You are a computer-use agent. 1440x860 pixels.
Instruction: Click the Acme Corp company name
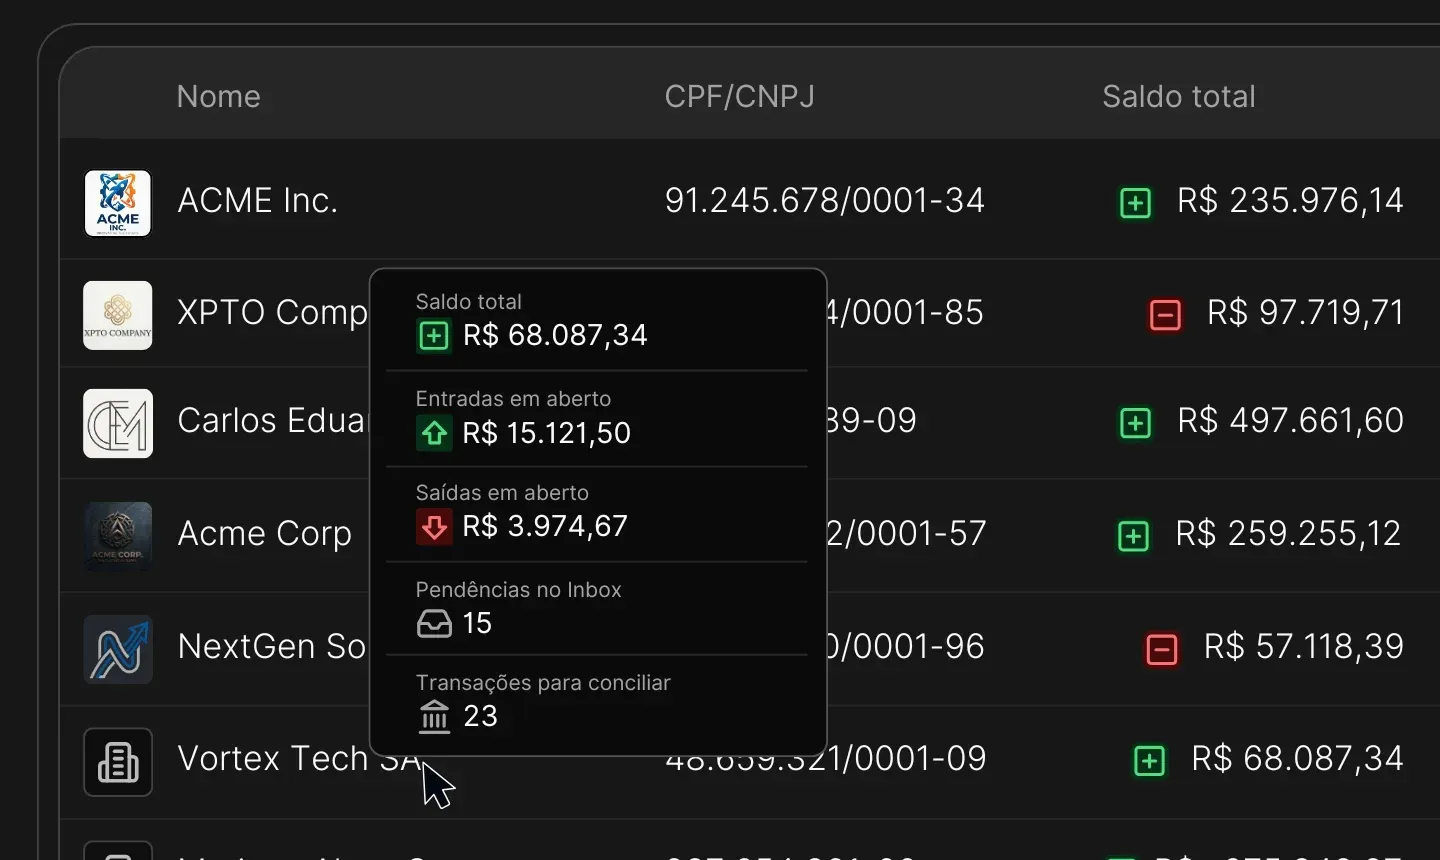[x=265, y=534]
